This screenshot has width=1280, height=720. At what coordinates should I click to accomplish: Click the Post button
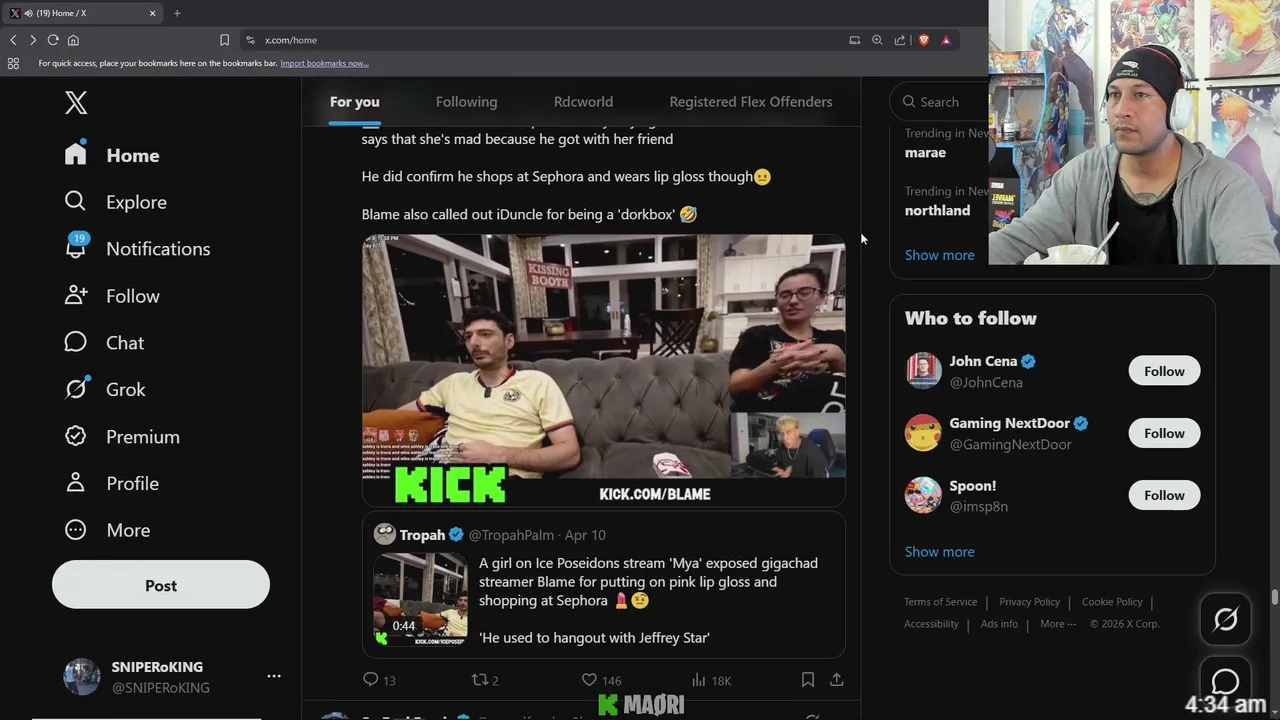[x=161, y=585]
